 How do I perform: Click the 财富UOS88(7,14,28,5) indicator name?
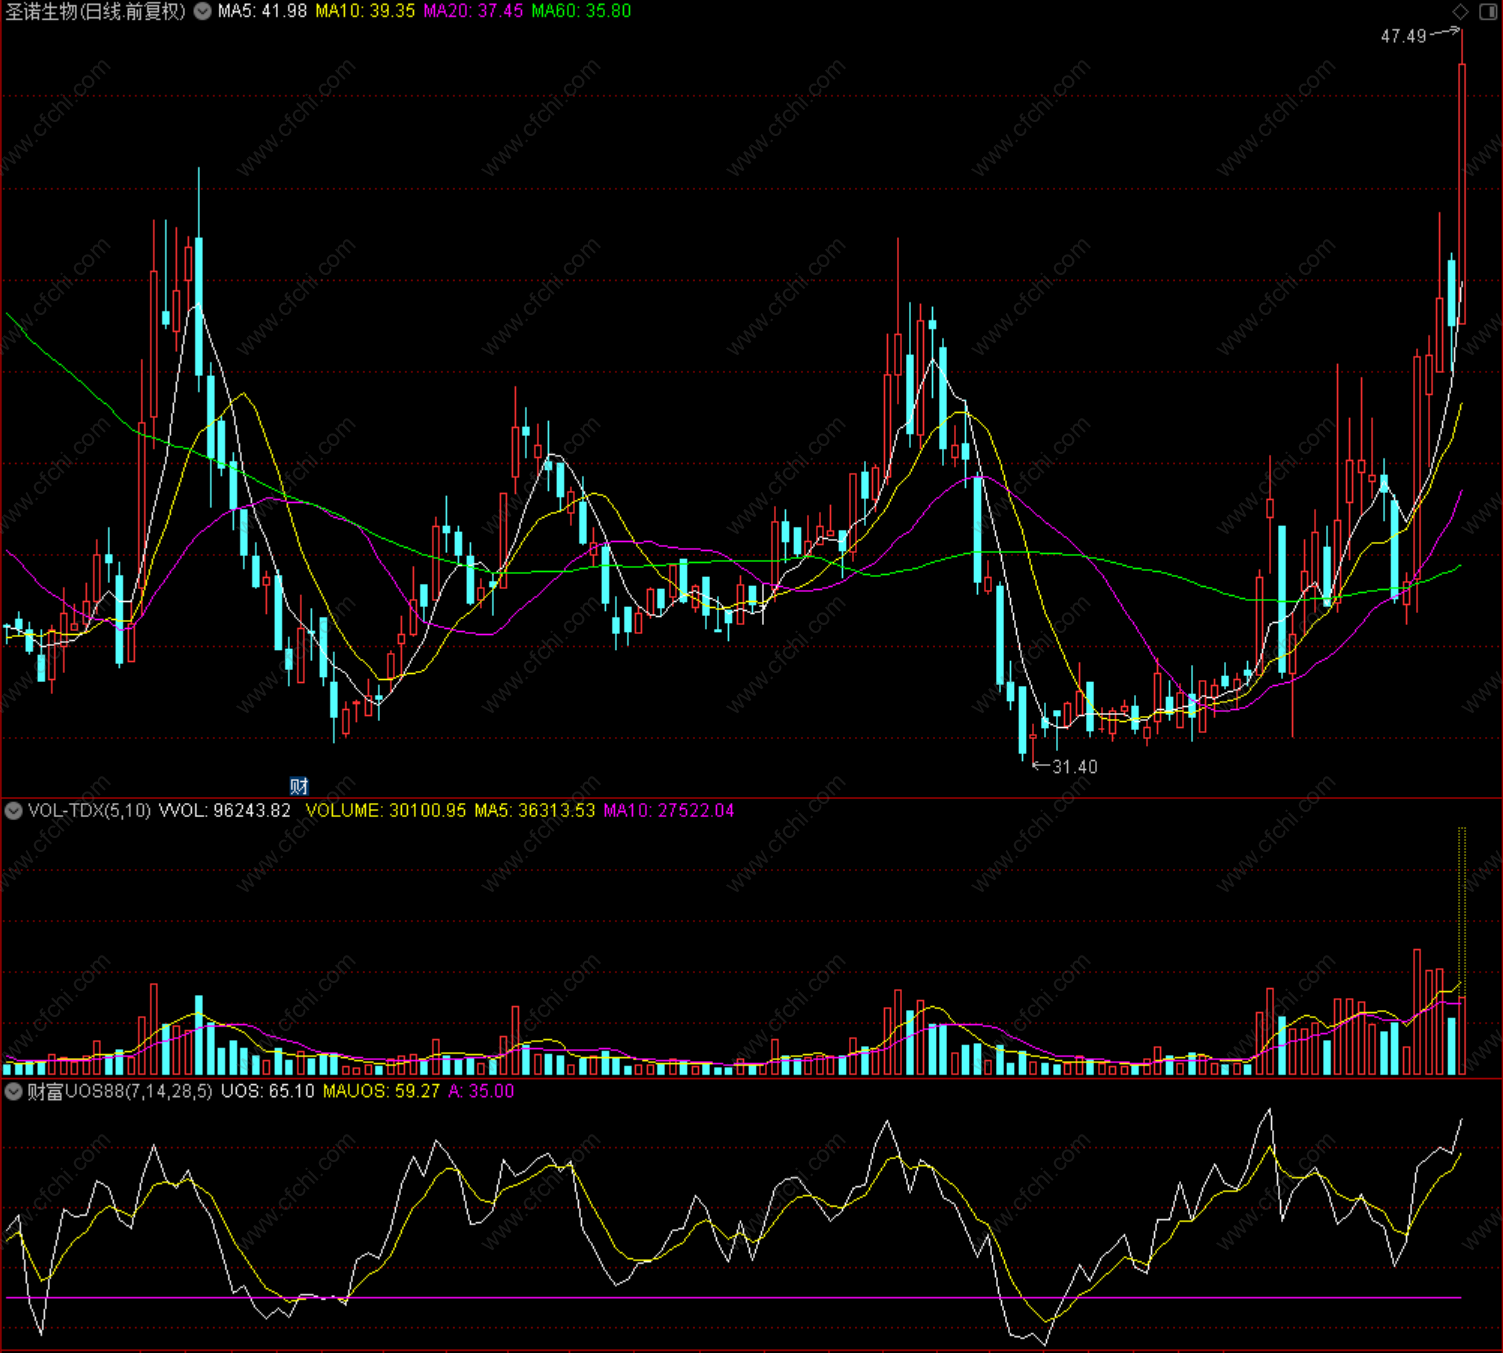click(119, 1091)
